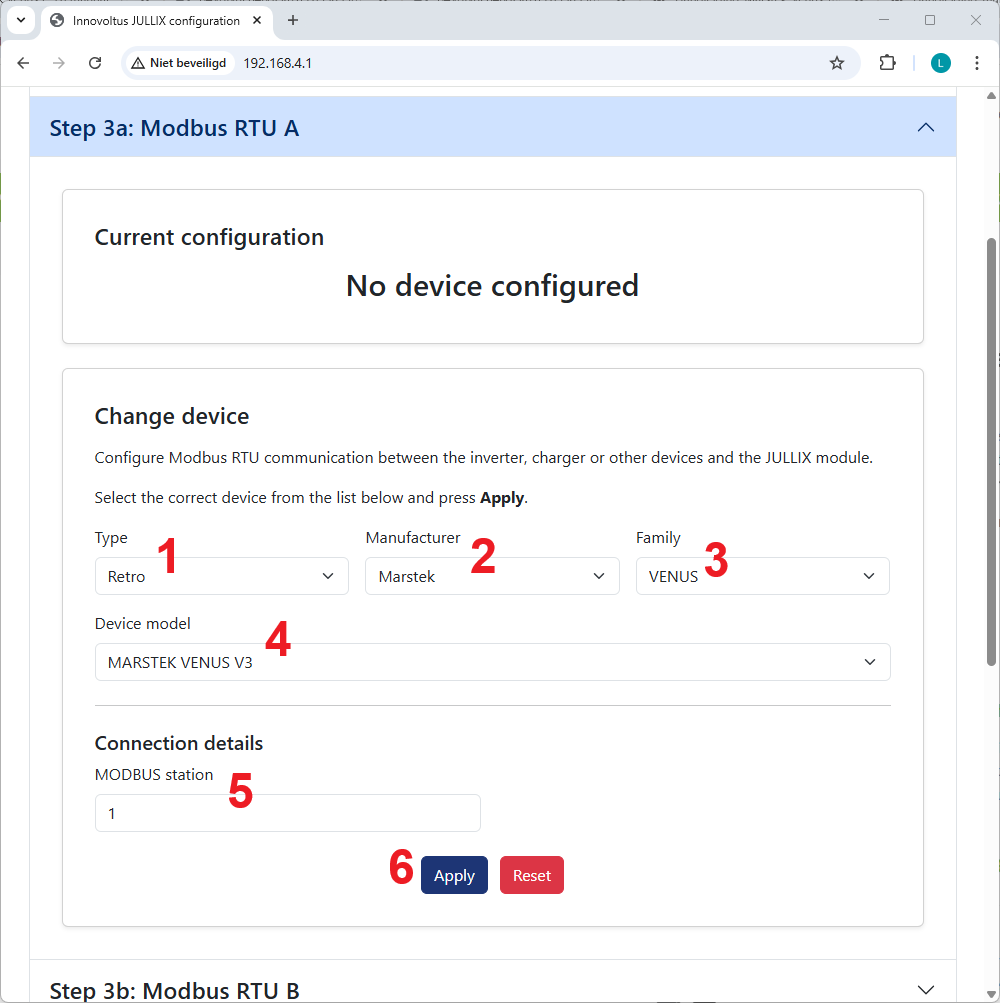Open Chrome three-dot menu

977,63
